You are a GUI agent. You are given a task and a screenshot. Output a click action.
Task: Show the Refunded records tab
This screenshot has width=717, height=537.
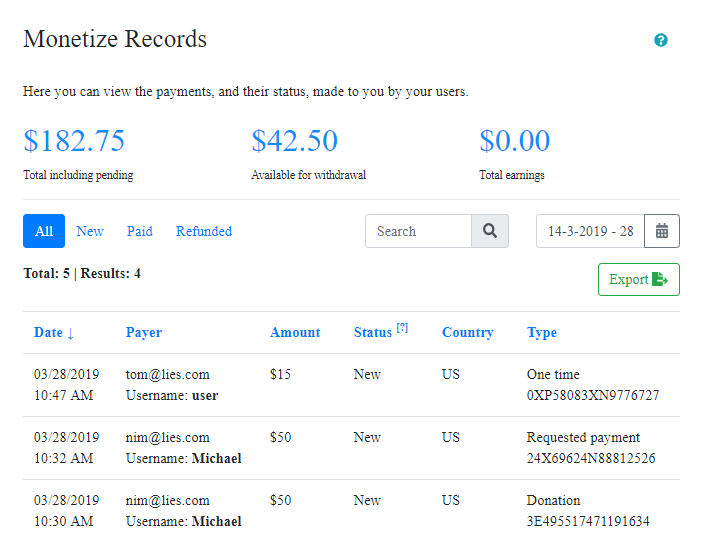point(204,231)
